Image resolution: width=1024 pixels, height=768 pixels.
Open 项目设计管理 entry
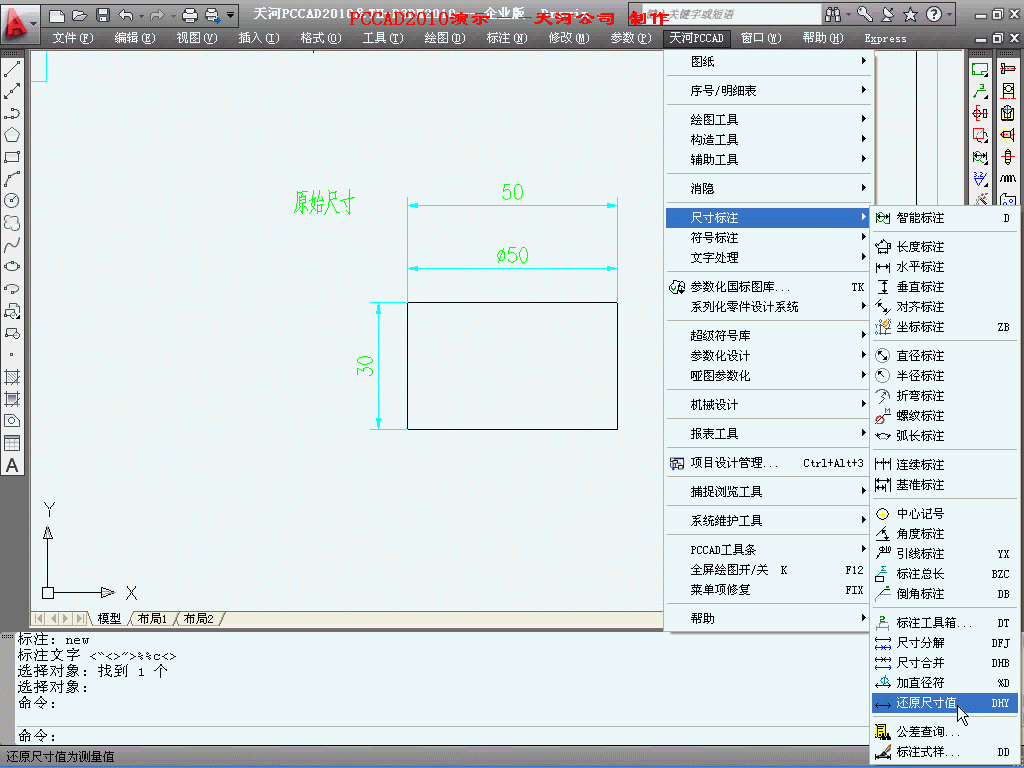[769, 463]
